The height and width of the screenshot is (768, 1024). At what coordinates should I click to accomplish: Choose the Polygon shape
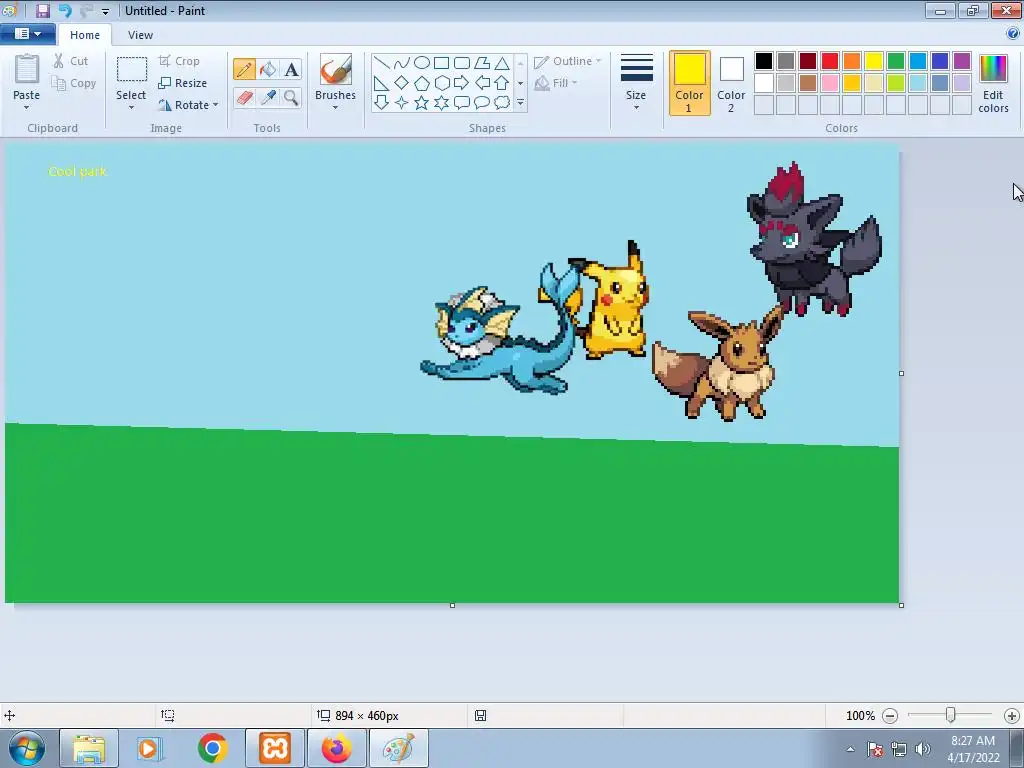pos(482,63)
